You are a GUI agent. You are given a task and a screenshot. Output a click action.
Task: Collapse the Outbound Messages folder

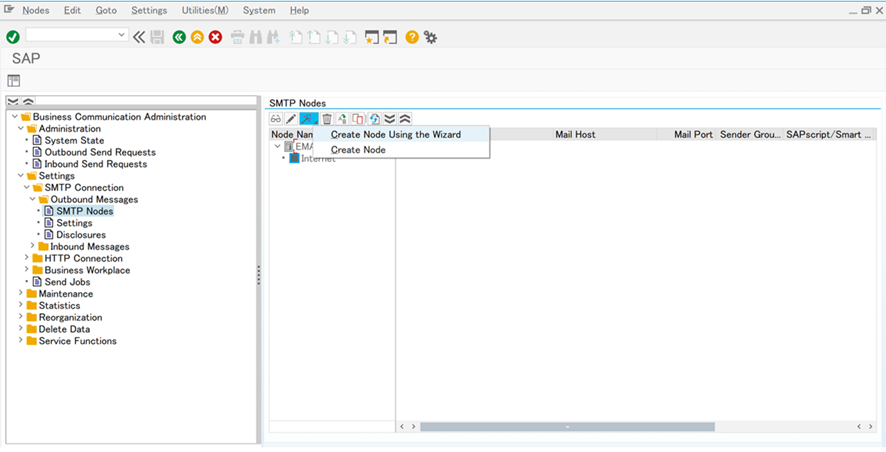tap(33, 199)
